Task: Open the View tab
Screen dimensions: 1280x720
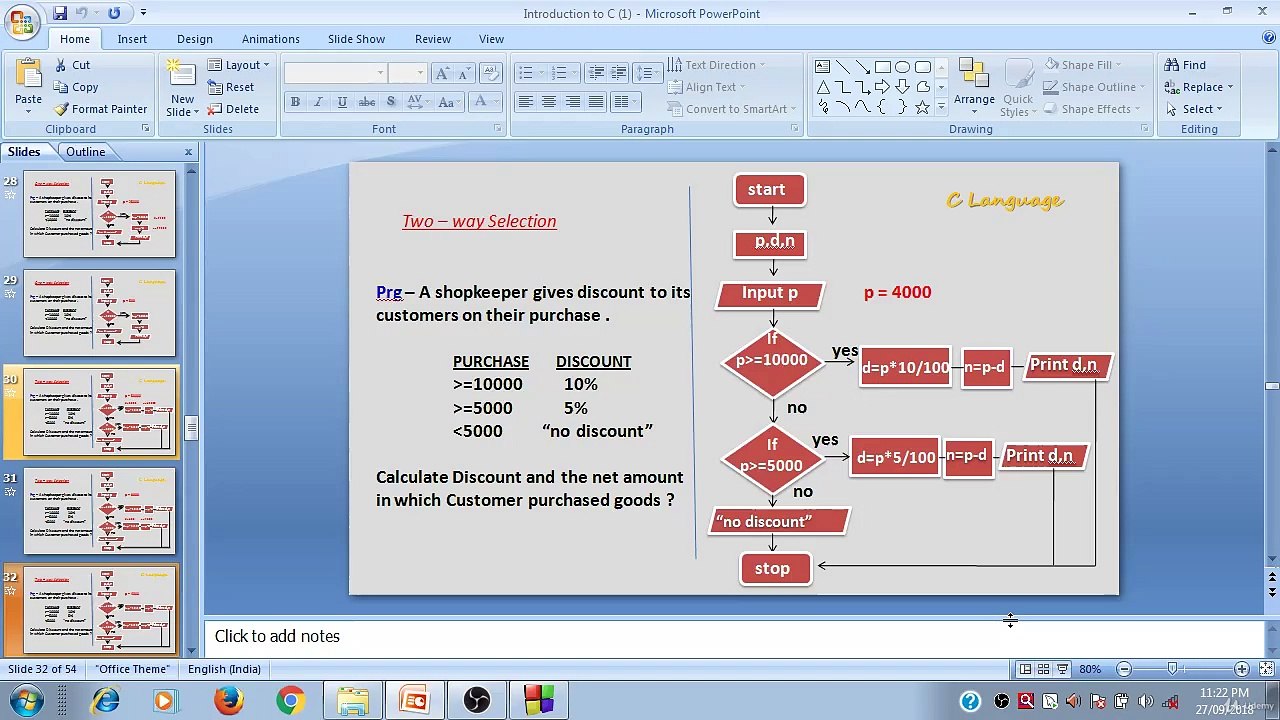Action: [x=491, y=39]
